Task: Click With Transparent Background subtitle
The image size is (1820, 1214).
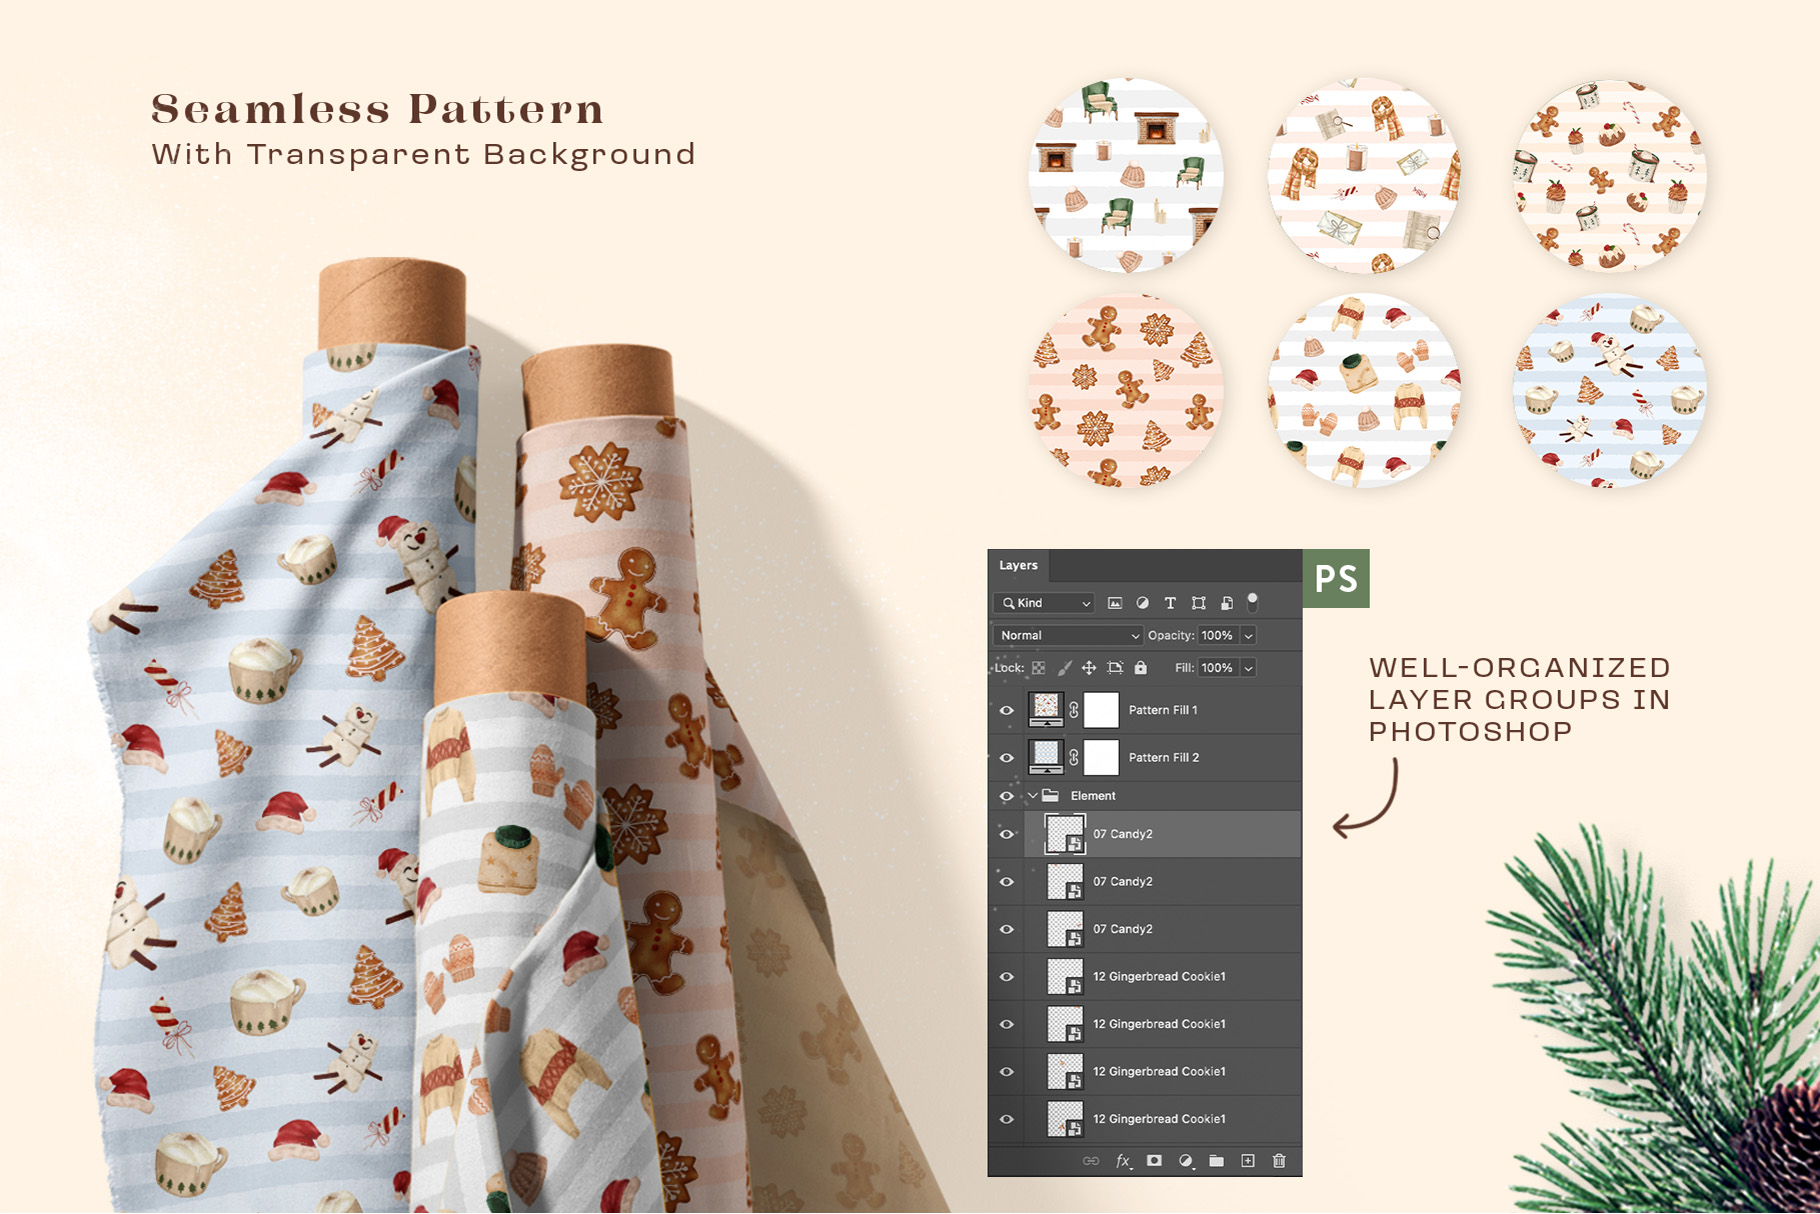Action: (x=423, y=154)
